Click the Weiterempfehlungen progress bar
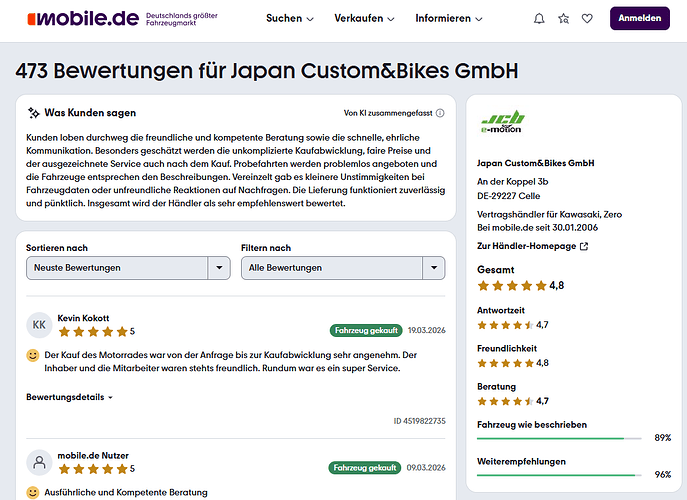The width and height of the screenshot is (687, 500). tap(560, 475)
